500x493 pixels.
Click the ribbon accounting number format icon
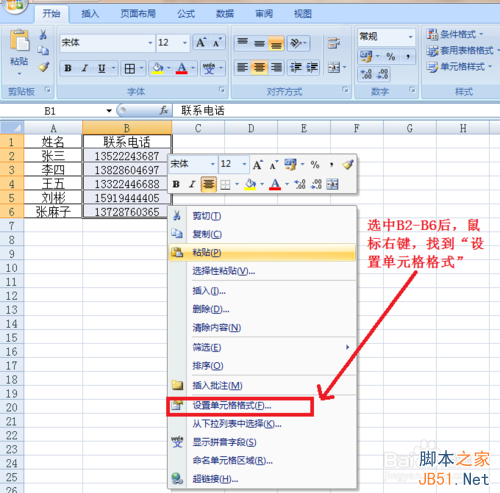click(366, 56)
